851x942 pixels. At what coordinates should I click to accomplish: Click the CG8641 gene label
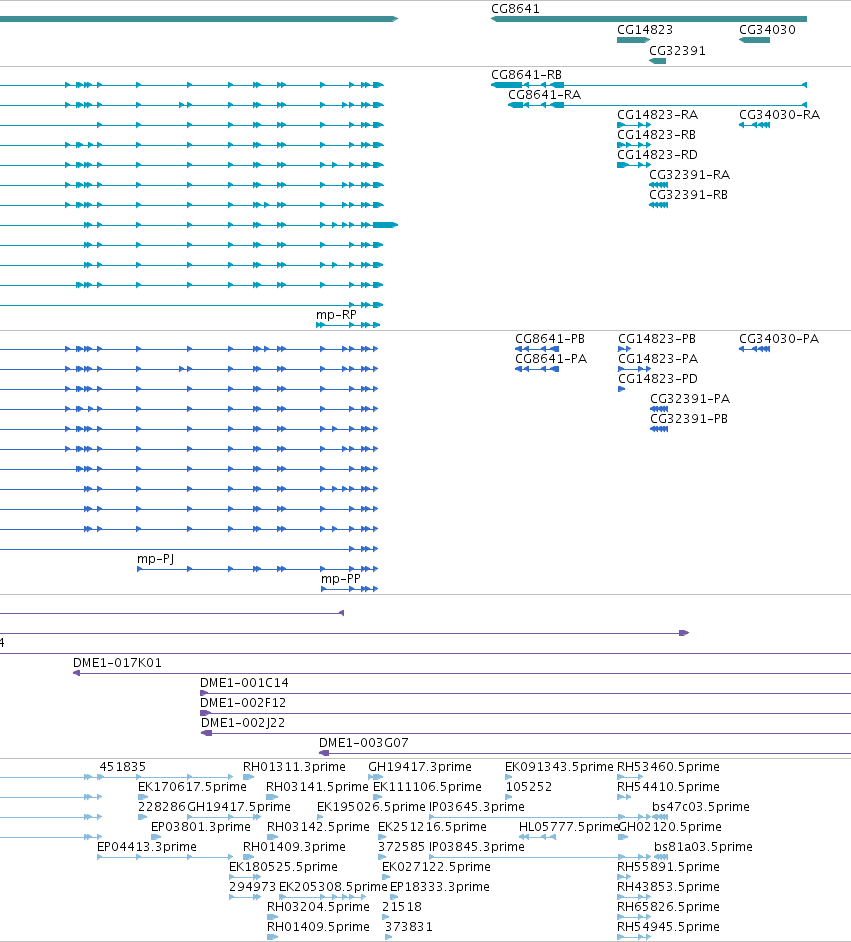point(515,9)
